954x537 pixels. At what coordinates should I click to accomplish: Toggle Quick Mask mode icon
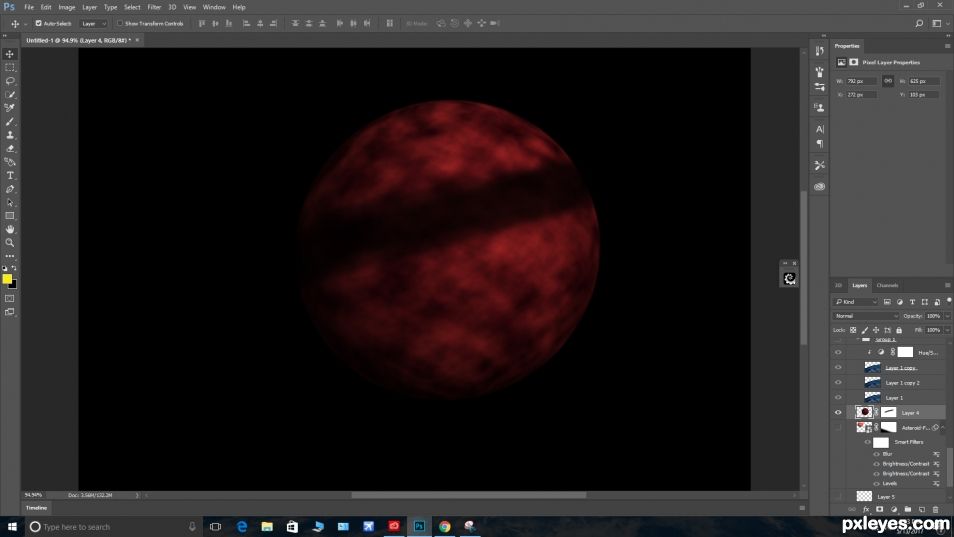(x=10, y=299)
